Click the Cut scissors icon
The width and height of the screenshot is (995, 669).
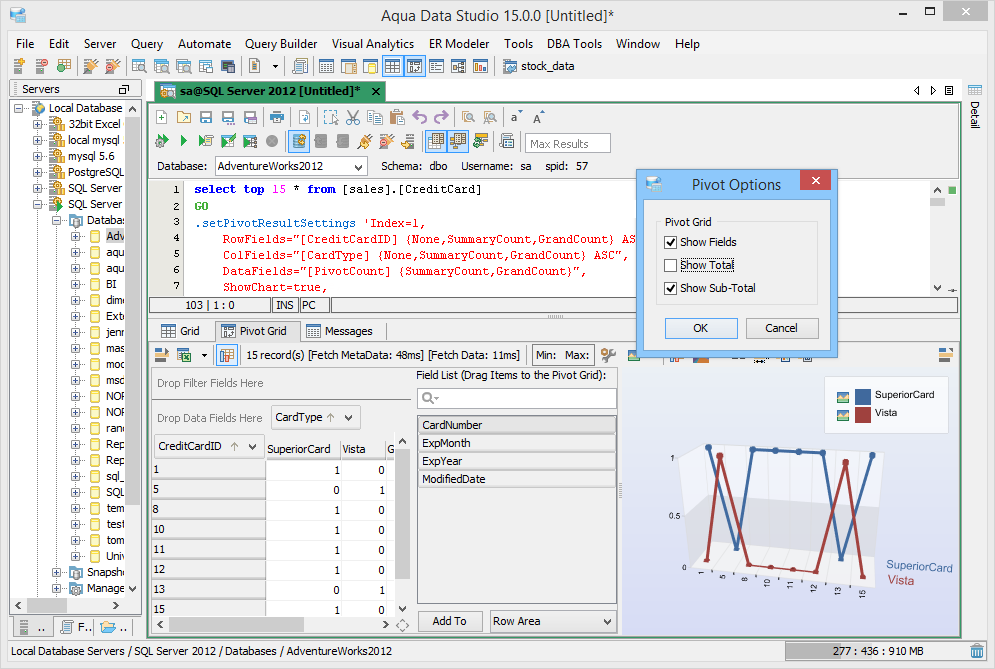(353, 117)
